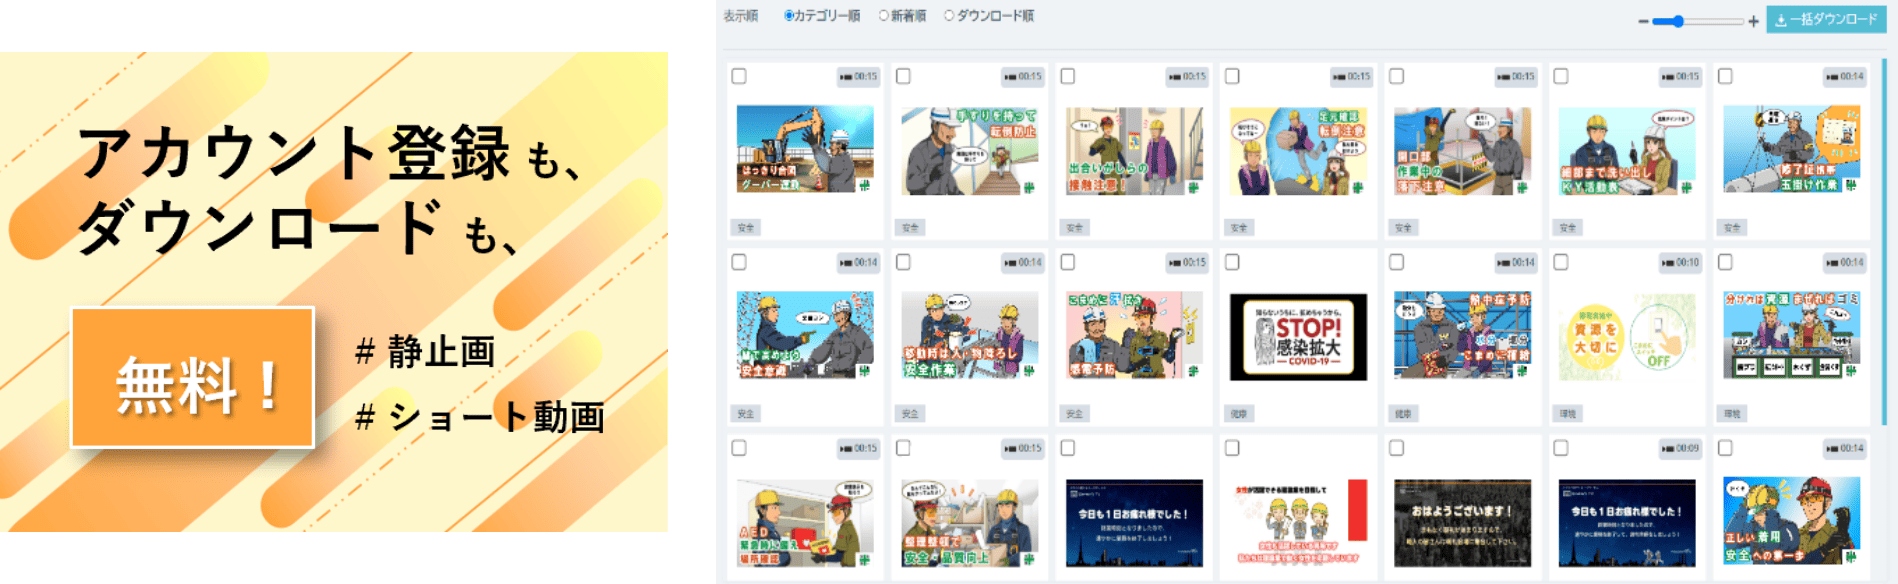This screenshot has width=1898, height=584.
Task: Select the カテゴリー順 sort radio button
Action: click(788, 16)
